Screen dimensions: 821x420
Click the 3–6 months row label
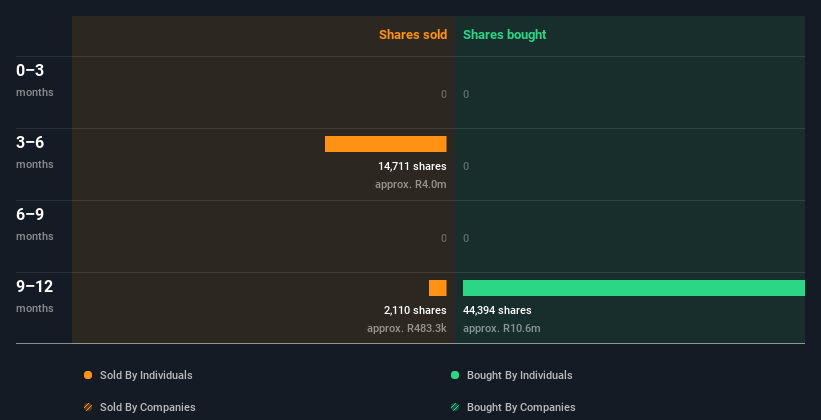(x=35, y=152)
